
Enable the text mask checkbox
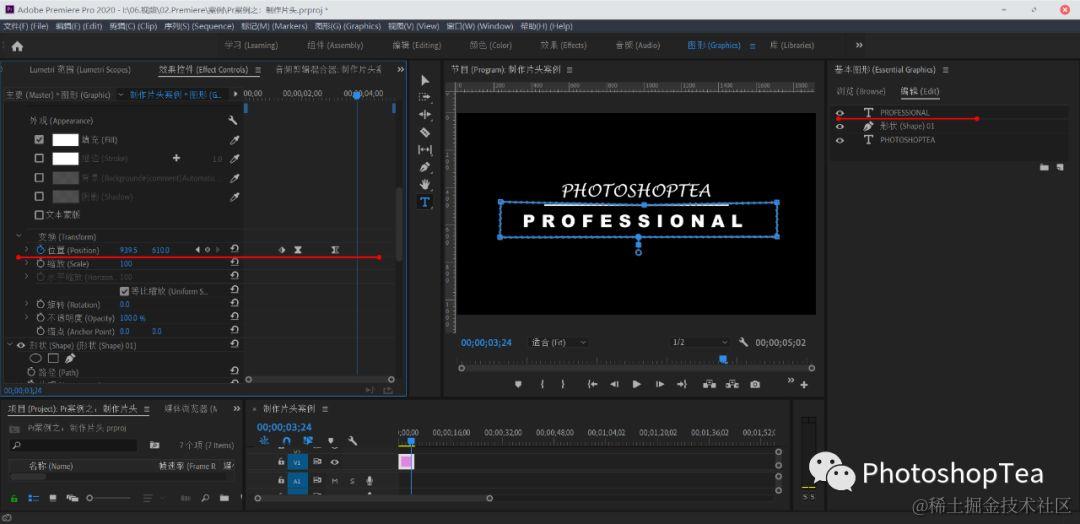pyautogui.click(x=39, y=215)
